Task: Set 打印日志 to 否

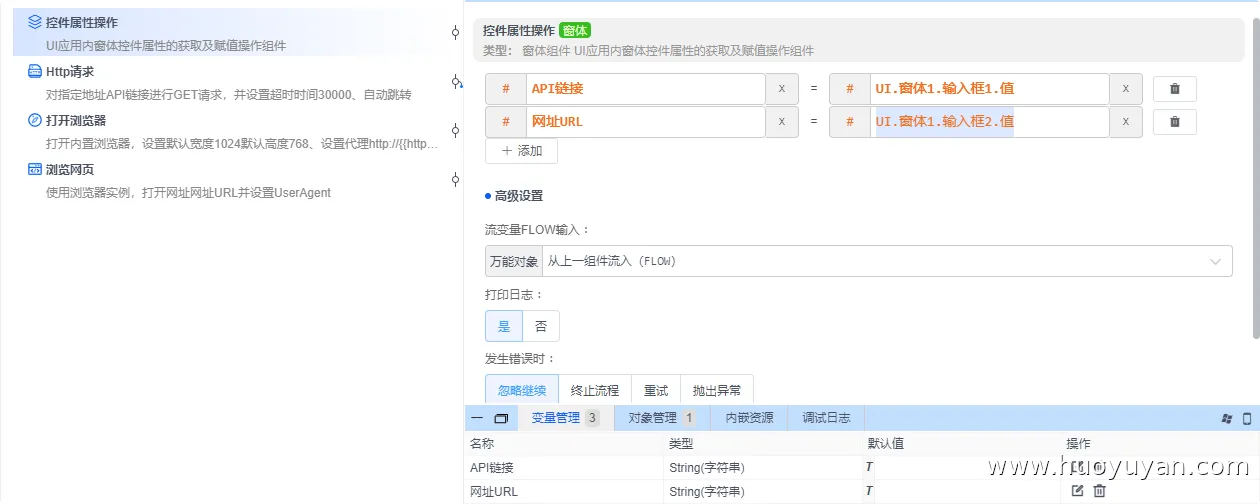Action: [541, 326]
